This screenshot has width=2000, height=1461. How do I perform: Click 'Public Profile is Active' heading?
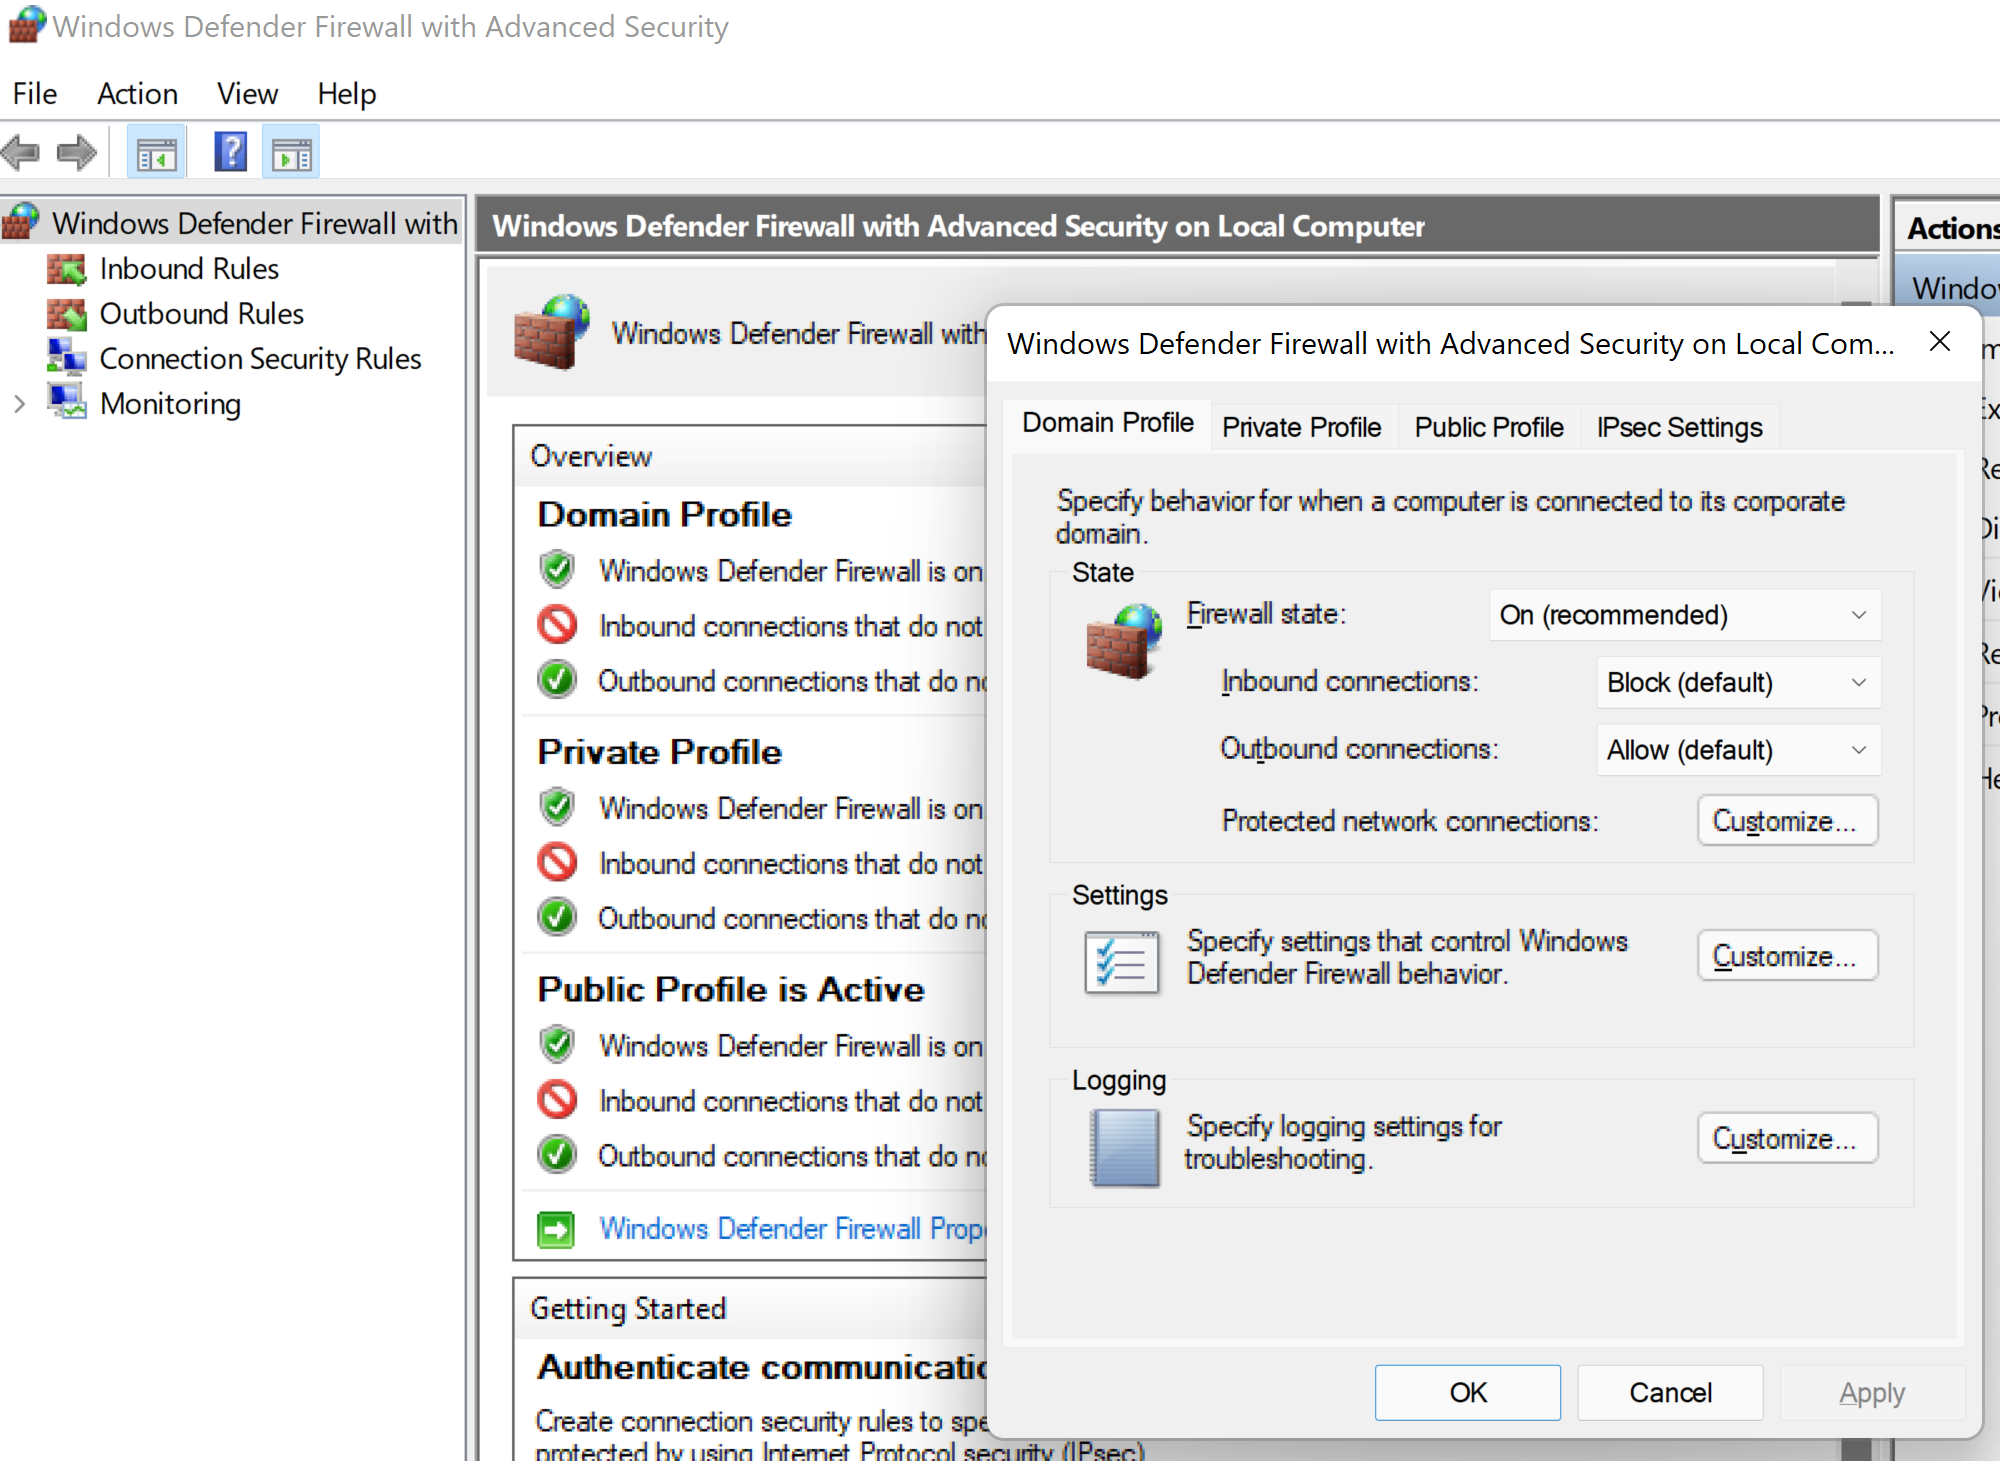tap(730, 989)
